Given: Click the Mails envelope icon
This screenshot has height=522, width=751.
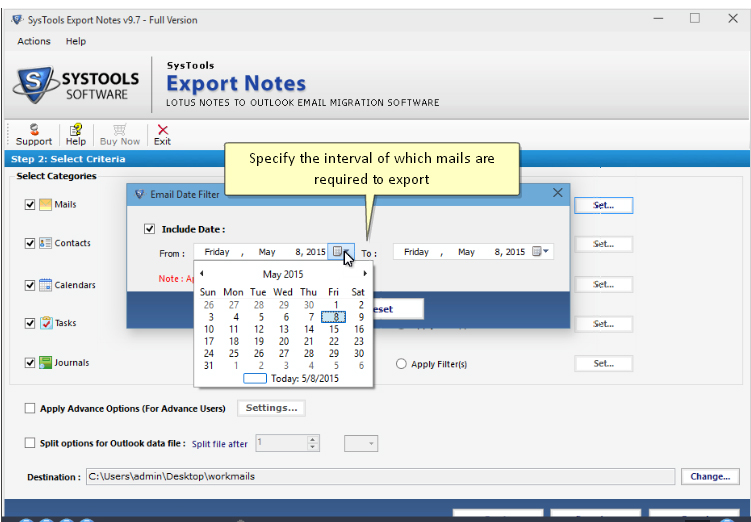Looking at the screenshot, I should (x=46, y=205).
